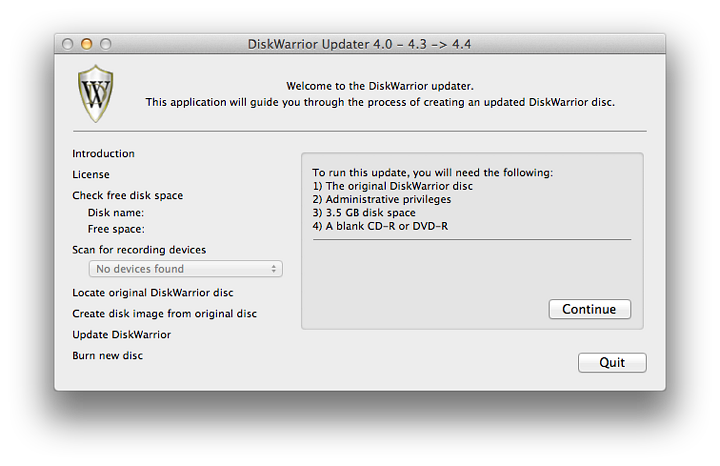Select the Introduction step label
The image size is (720, 466).
103,153
